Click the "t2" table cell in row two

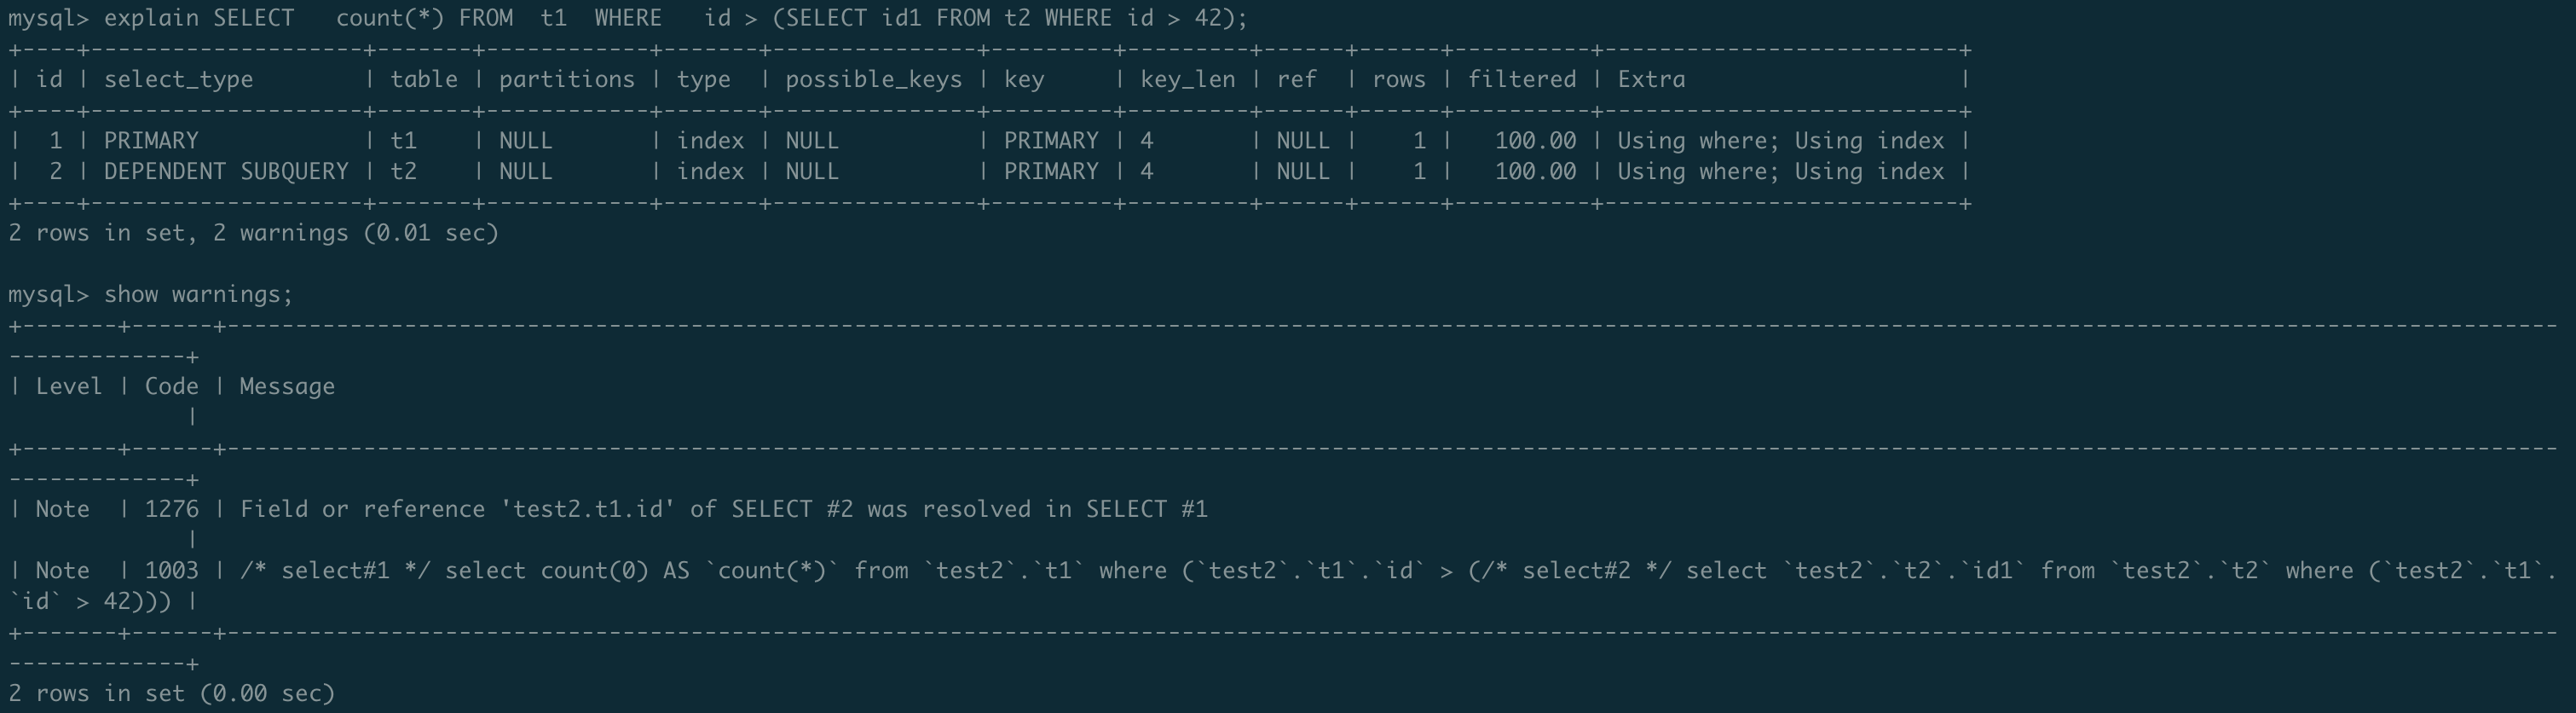tap(403, 172)
